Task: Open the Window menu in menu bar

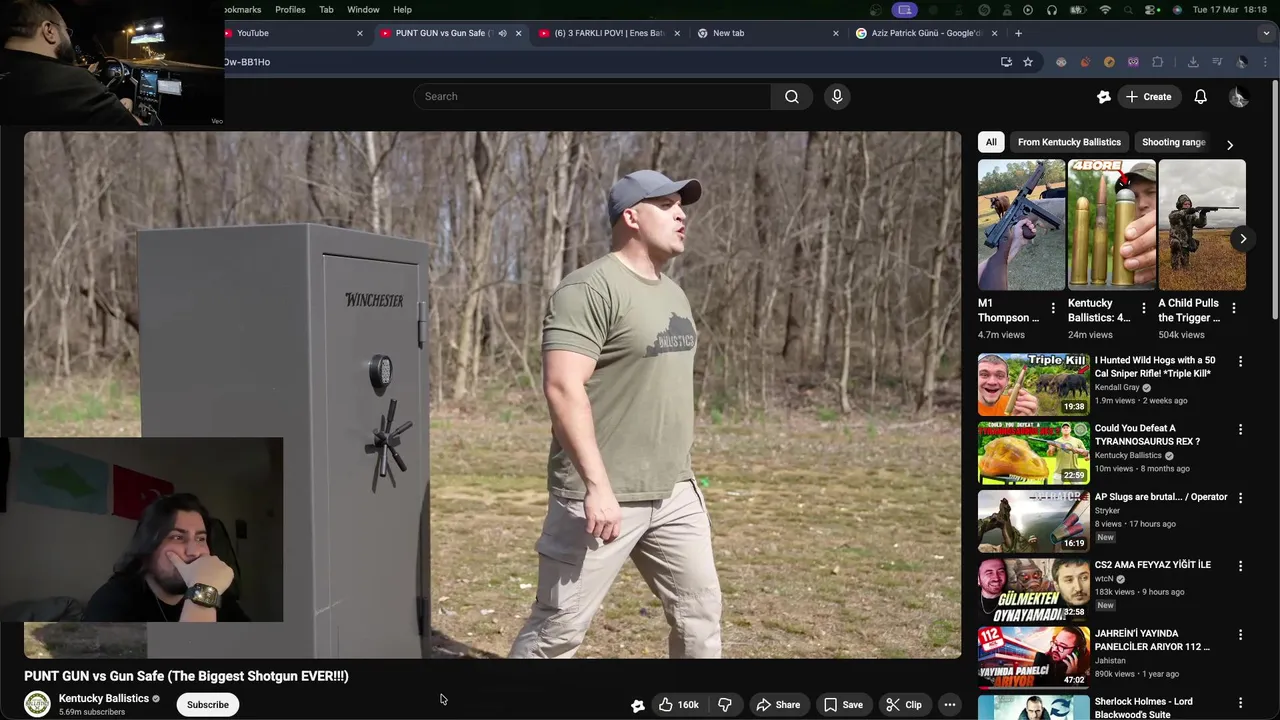Action: point(363,9)
